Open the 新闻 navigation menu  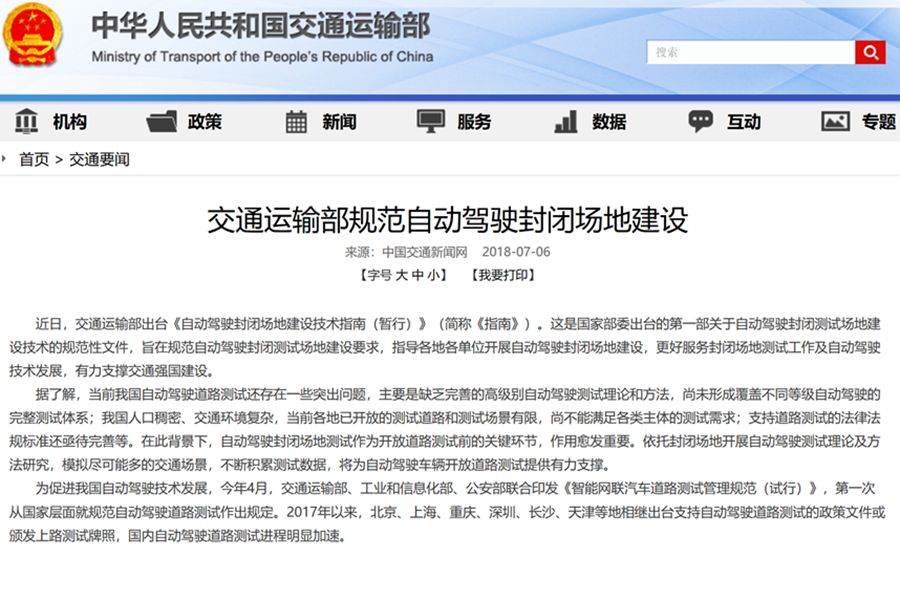339,122
